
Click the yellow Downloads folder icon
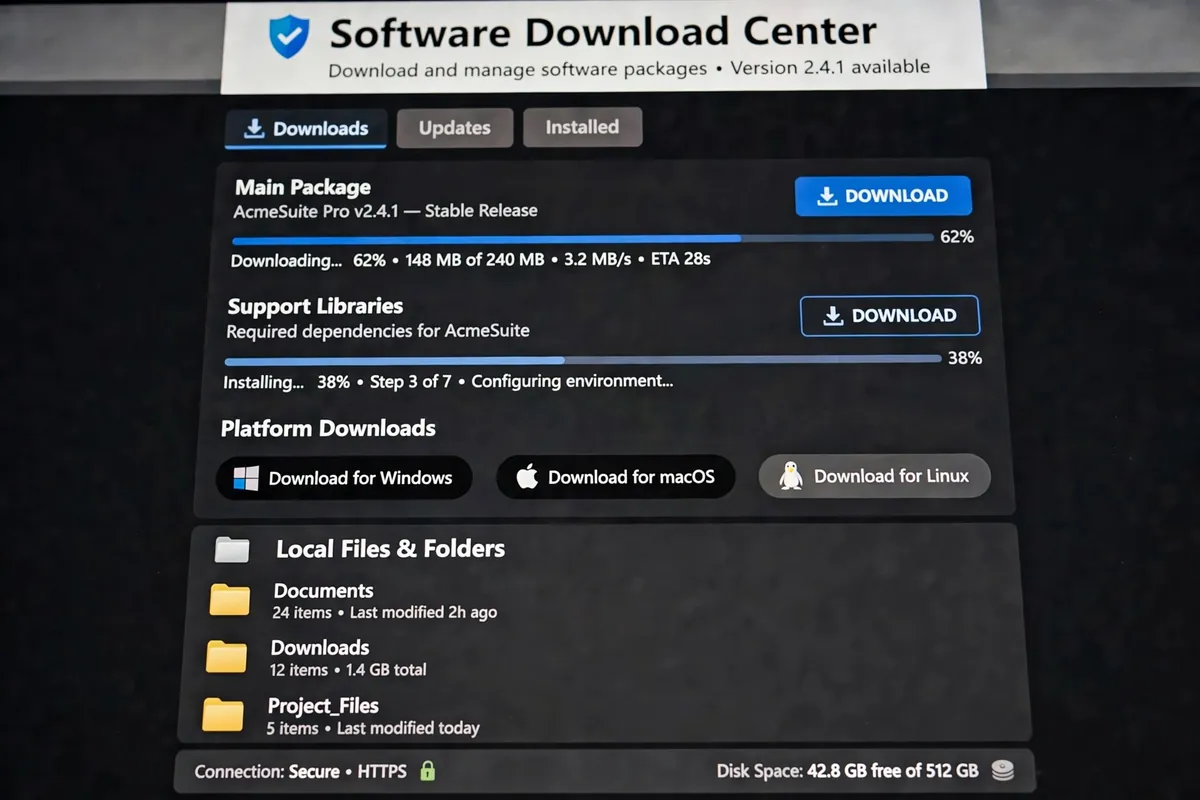pyautogui.click(x=227, y=657)
